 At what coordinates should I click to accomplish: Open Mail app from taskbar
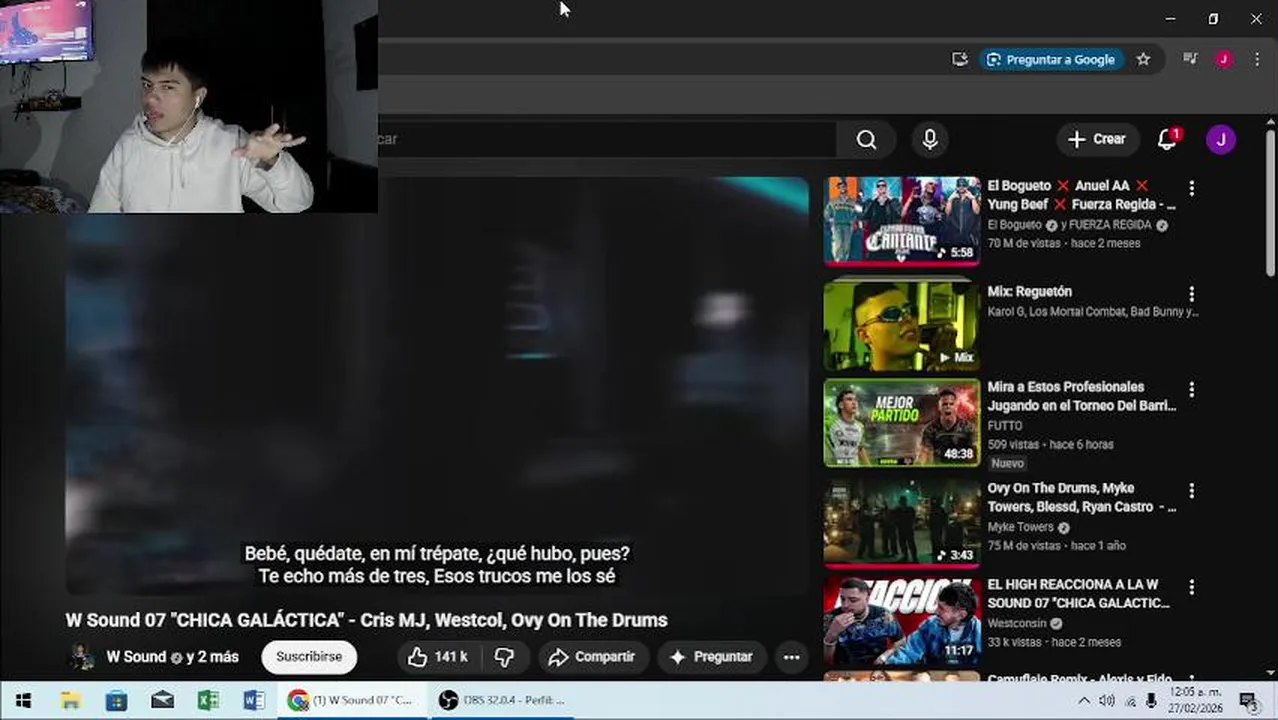(x=162, y=700)
